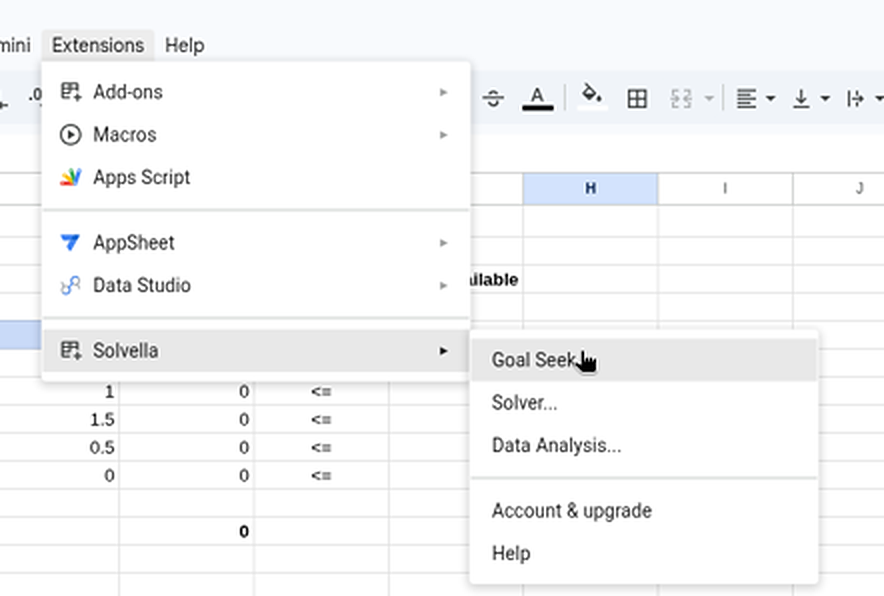The height and width of the screenshot is (596, 884).
Task: Open the Data Studio submenu
Action: 256,285
